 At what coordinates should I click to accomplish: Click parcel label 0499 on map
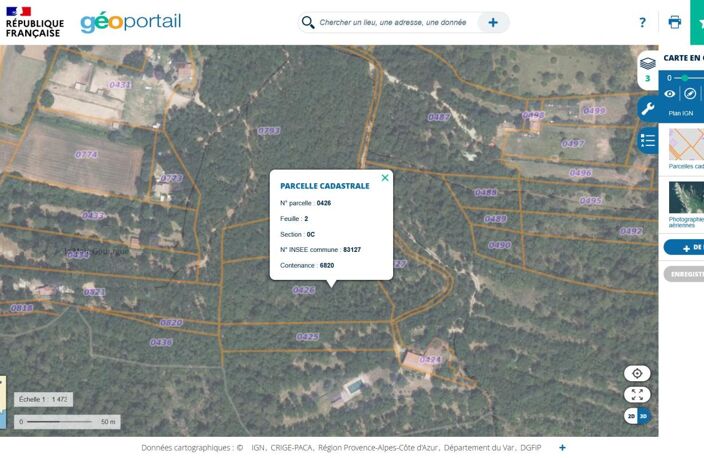pyautogui.click(x=594, y=110)
